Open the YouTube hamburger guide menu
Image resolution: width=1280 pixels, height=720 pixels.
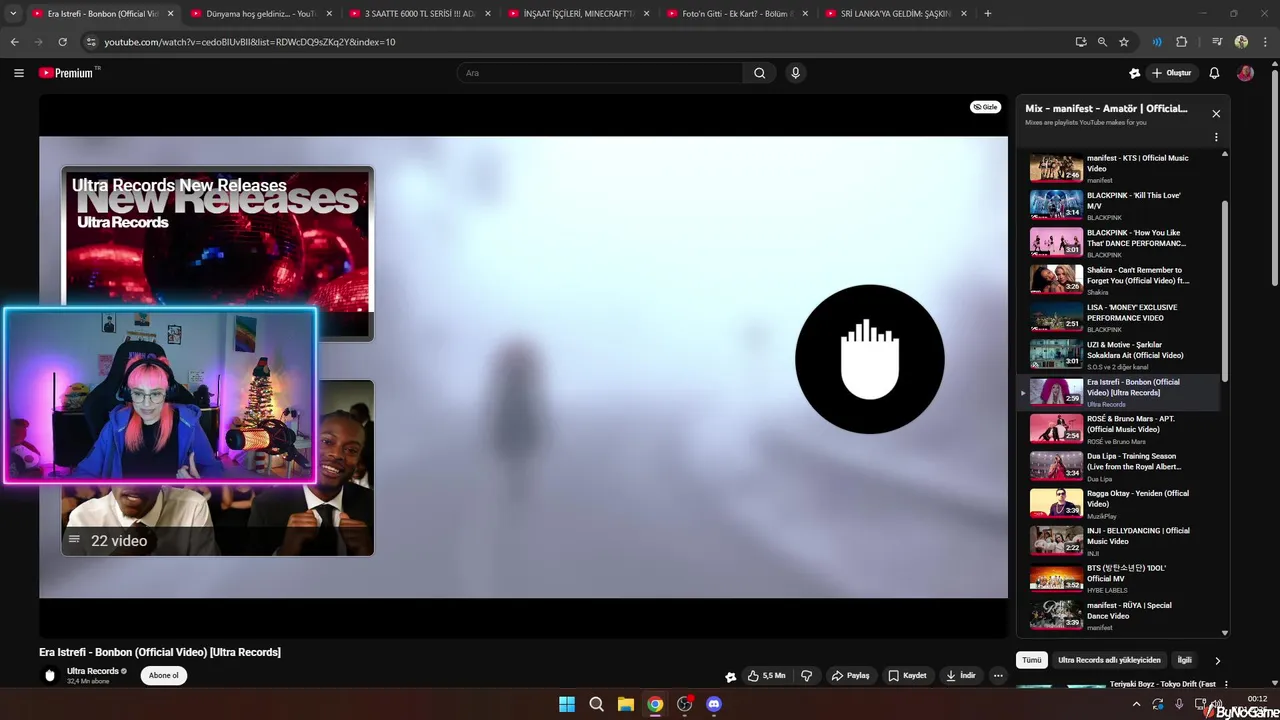[18, 73]
